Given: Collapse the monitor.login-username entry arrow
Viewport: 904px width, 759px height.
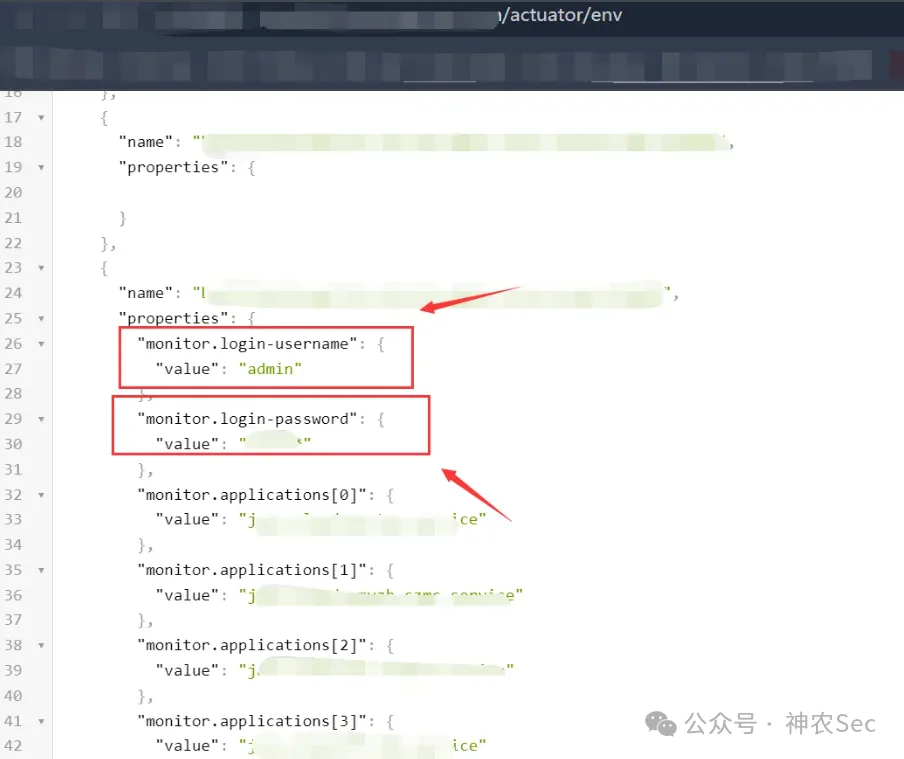Looking at the screenshot, I should coord(41,344).
